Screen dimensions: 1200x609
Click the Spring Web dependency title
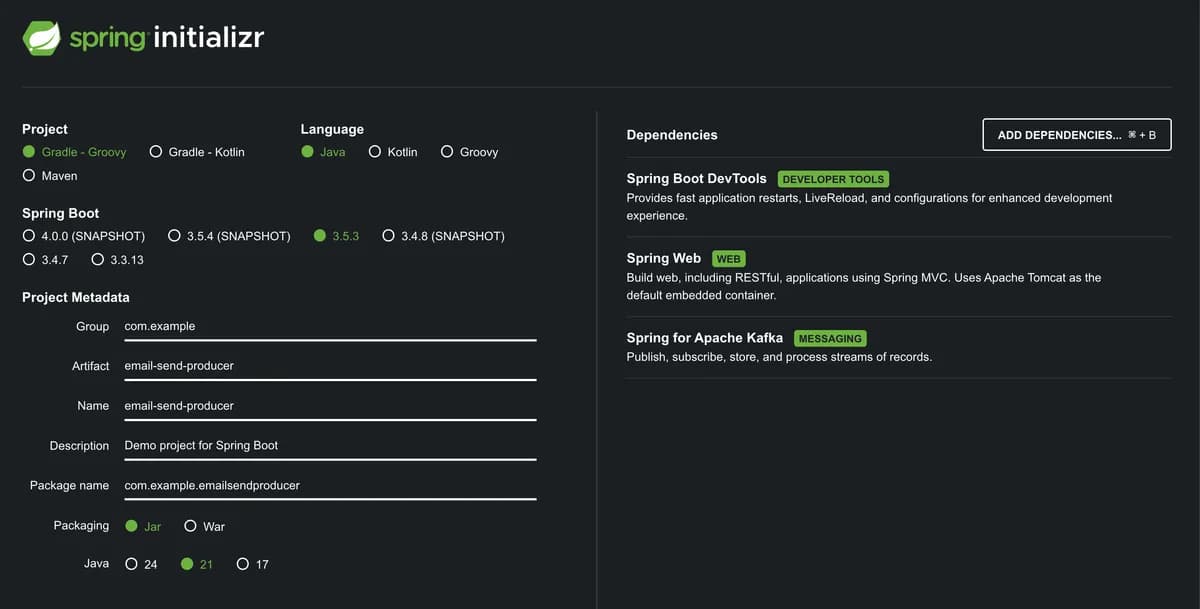pos(664,258)
